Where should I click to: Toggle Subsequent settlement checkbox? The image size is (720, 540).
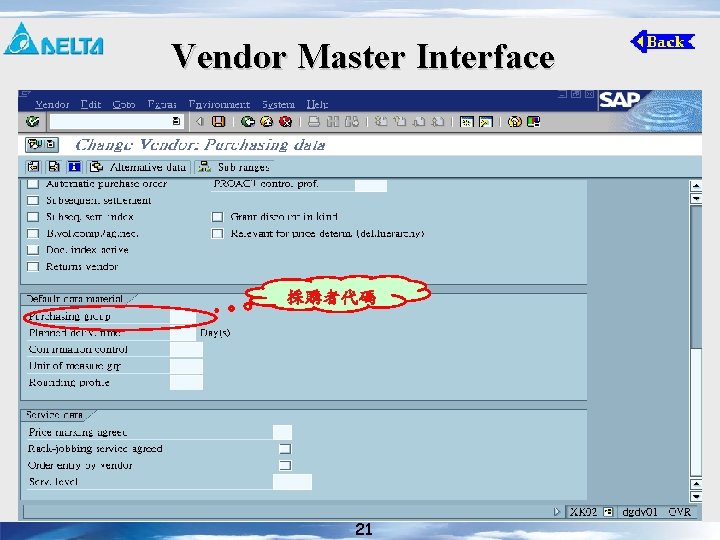coord(33,201)
